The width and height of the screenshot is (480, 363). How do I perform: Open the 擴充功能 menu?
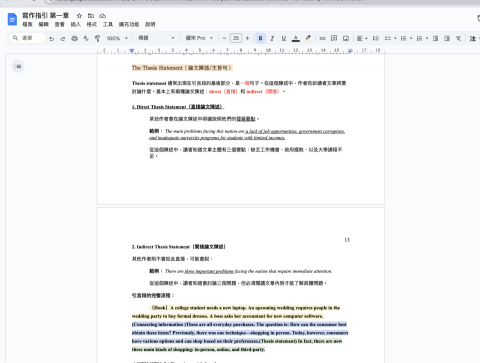tap(129, 24)
